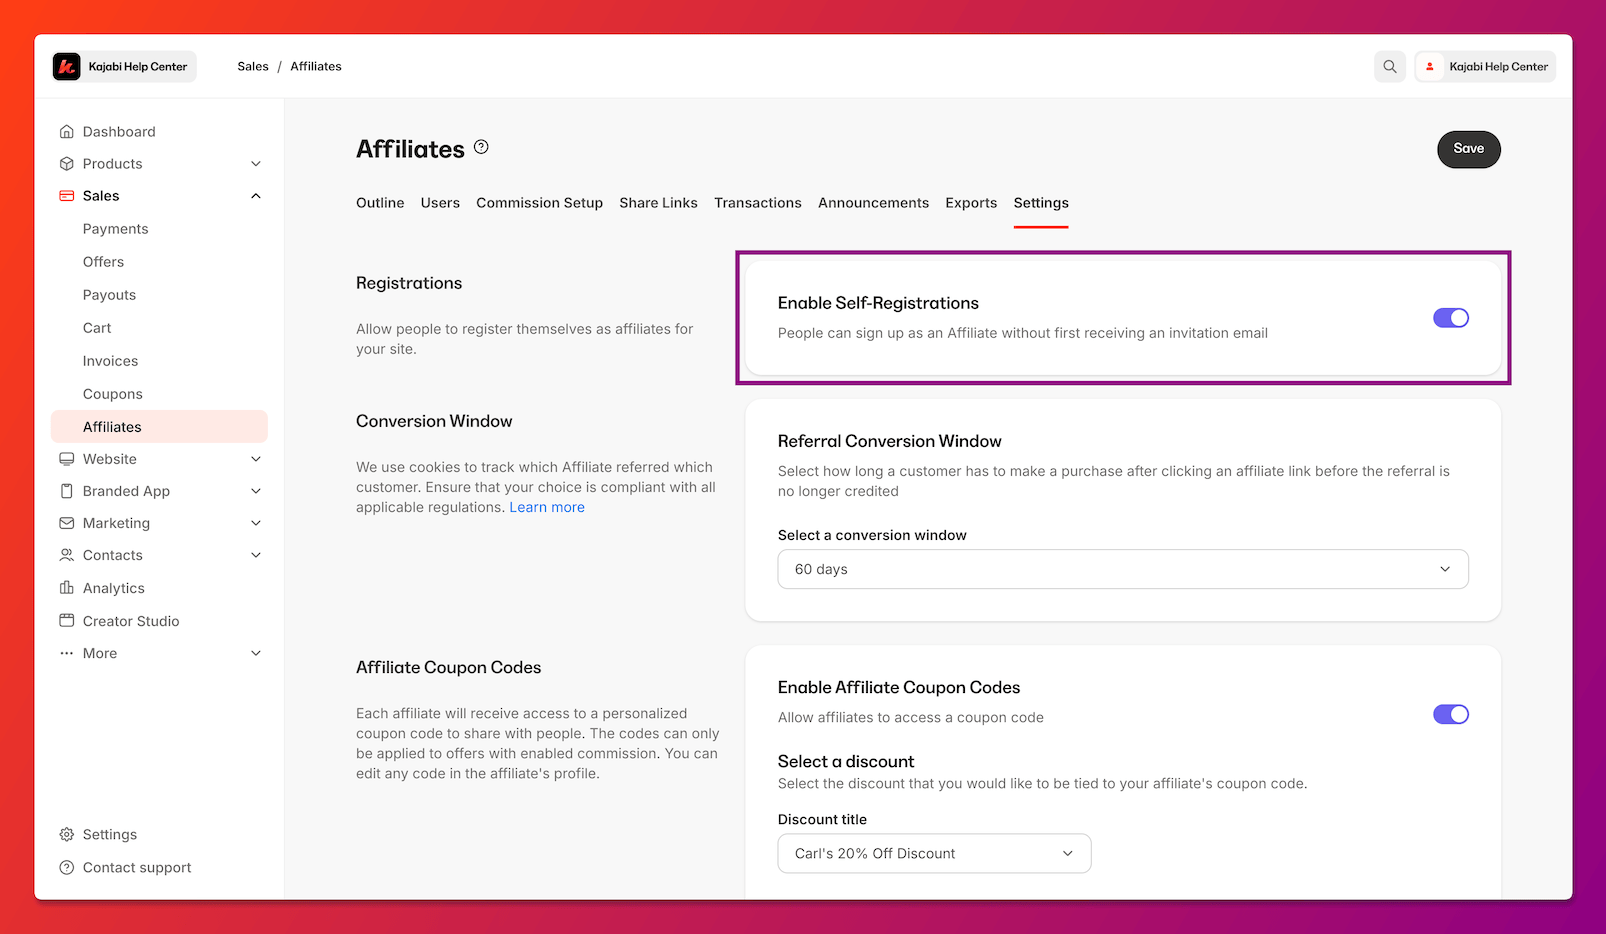
Task: Click the Kajabi logo icon
Action: pos(66,66)
